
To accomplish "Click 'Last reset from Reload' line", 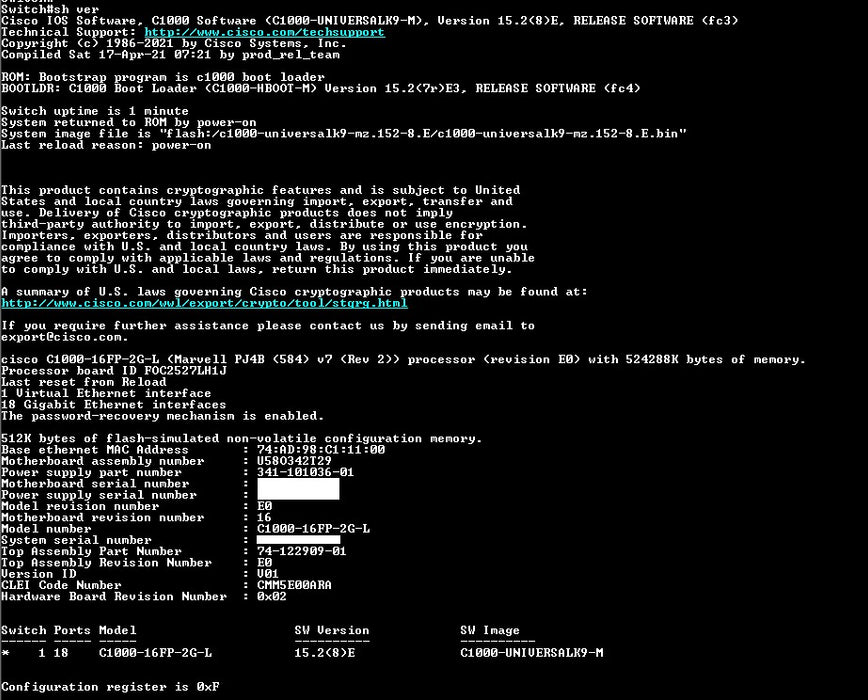I will (84, 382).
